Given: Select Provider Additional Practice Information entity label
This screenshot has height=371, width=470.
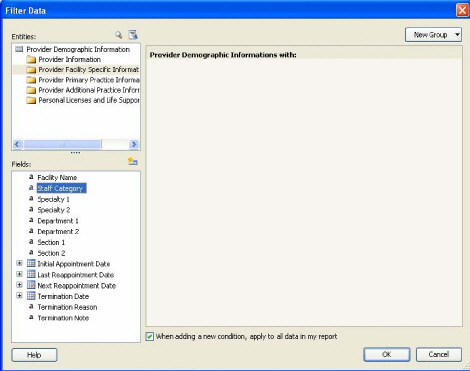Looking at the screenshot, I should point(89,90).
